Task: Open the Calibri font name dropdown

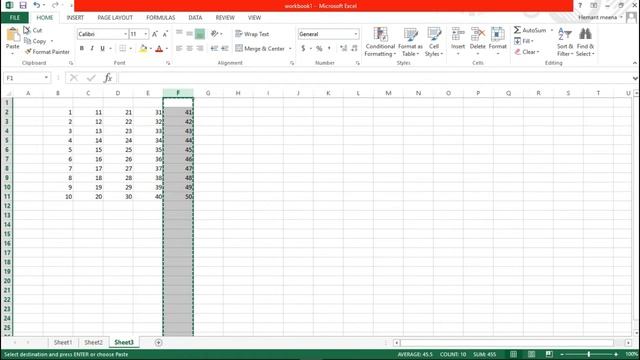Action: point(125,34)
